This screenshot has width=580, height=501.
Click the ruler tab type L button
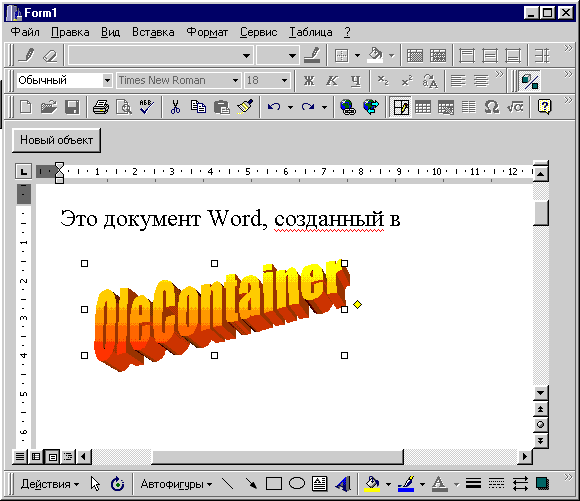coord(23,172)
